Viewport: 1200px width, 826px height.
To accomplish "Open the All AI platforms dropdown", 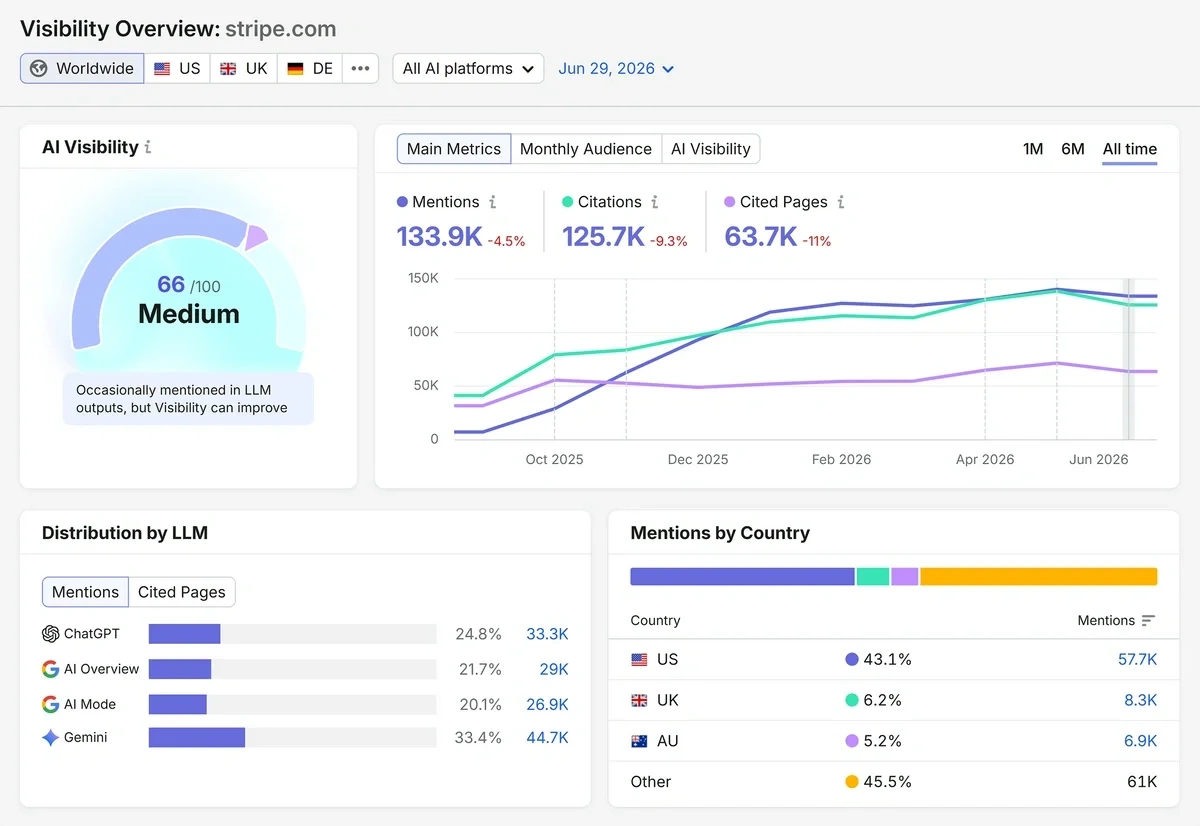I will click(468, 68).
